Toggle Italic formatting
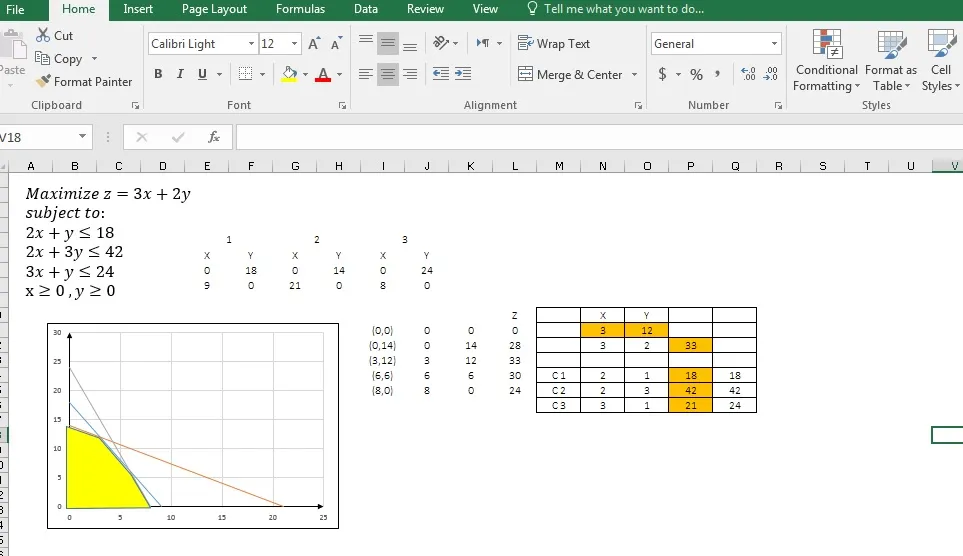This screenshot has width=963, height=556. point(180,74)
